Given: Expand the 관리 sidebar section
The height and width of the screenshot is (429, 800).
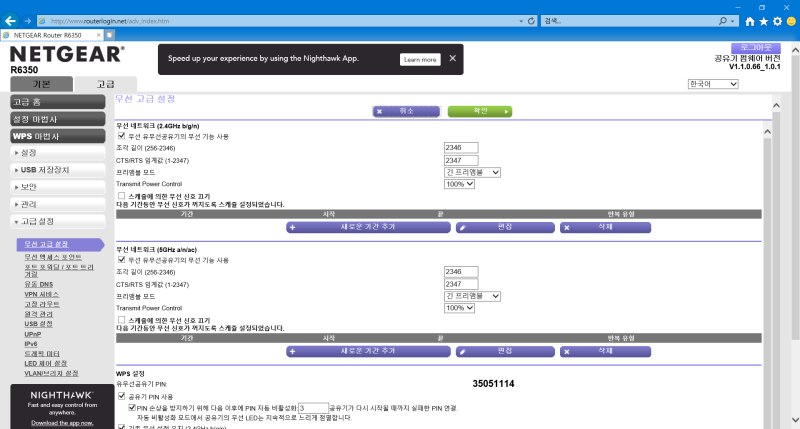Looking at the screenshot, I should (58, 204).
